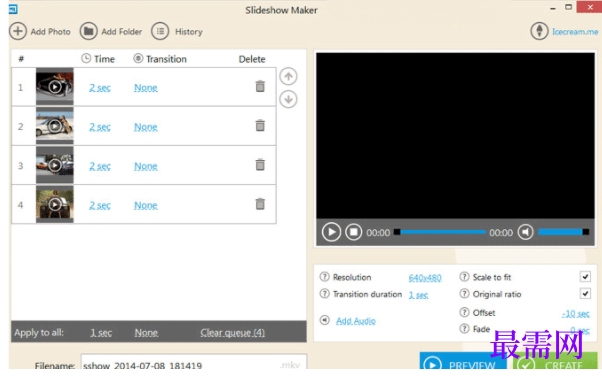Viewport: 602px width, 376px height.
Task: Change the 2 sec time on slide 4
Action: (100, 205)
